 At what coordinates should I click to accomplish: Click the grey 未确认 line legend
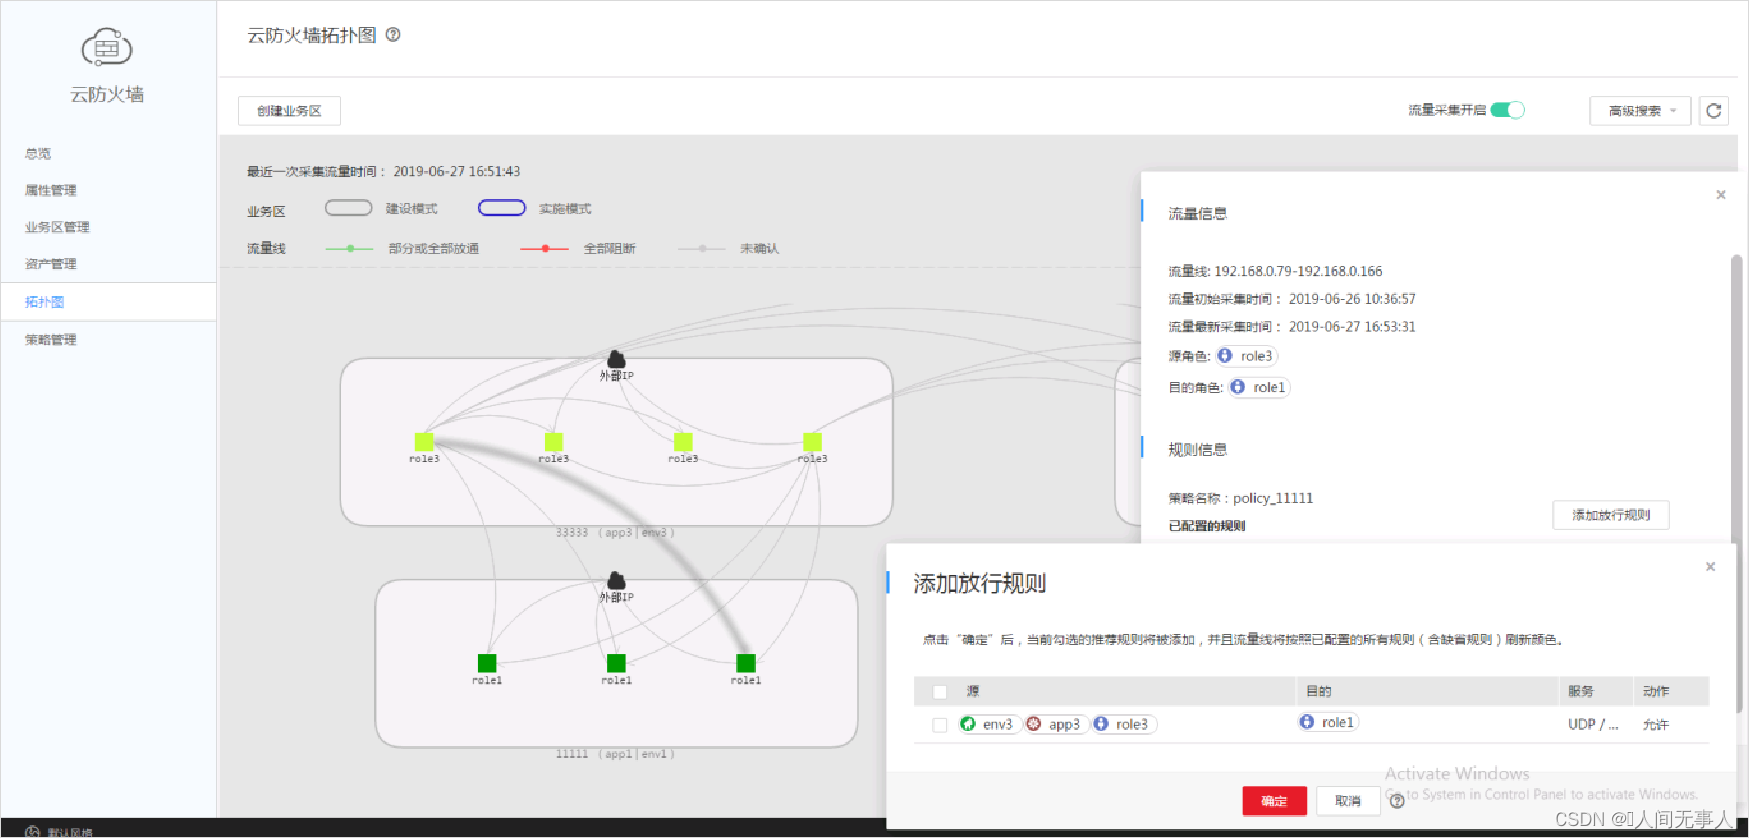(x=702, y=248)
